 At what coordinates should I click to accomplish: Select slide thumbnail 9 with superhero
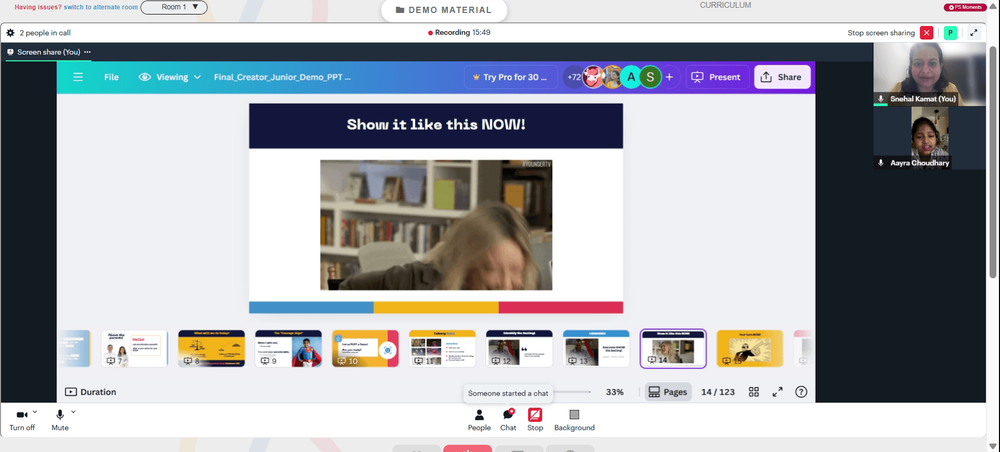[288, 349]
